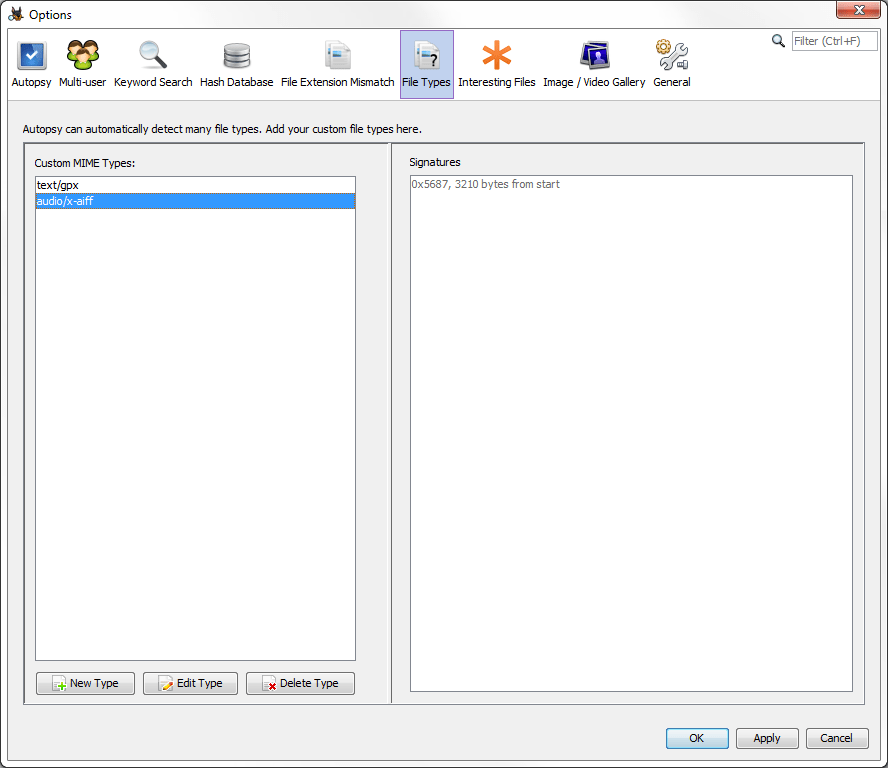The image size is (888, 768).
Task: Click the Edit Type button
Action: (x=190, y=683)
